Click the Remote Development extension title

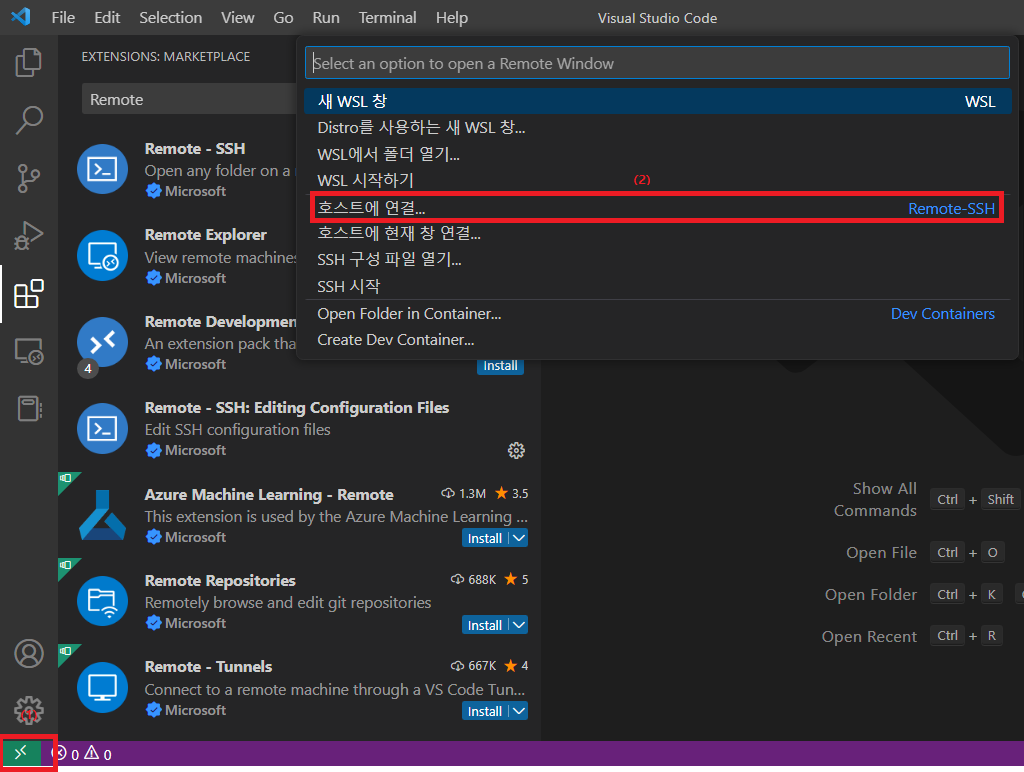point(221,321)
